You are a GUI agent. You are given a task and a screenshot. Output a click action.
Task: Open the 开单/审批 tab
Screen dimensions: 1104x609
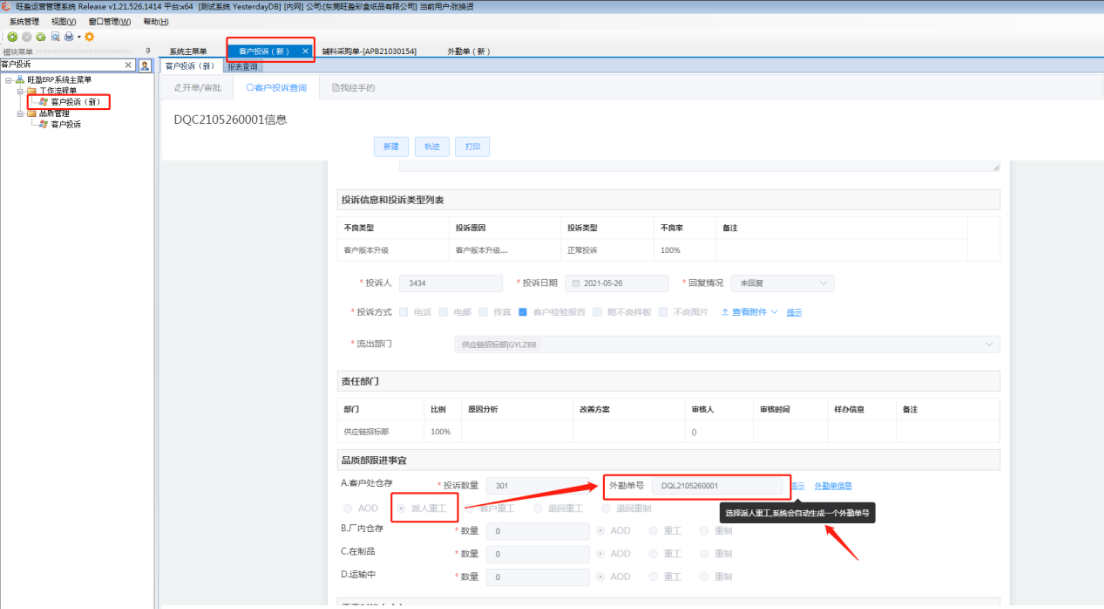coord(198,88)
